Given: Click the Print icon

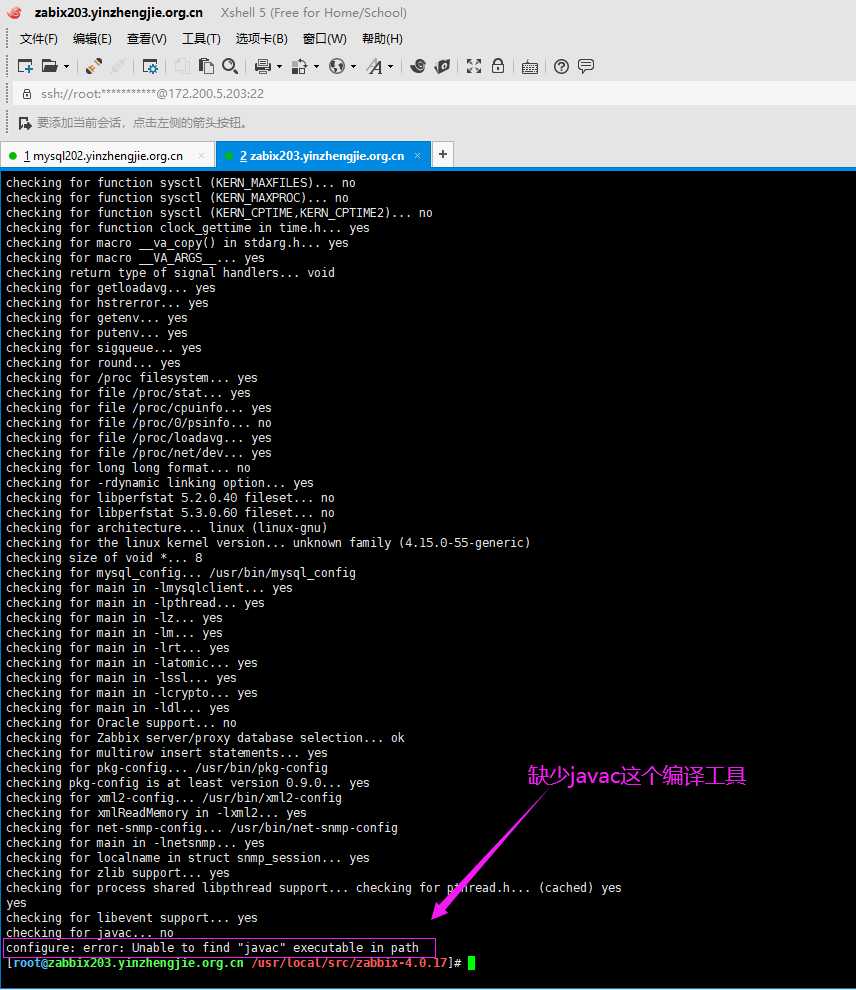Looking at the screenshot, I should [263, 66].
